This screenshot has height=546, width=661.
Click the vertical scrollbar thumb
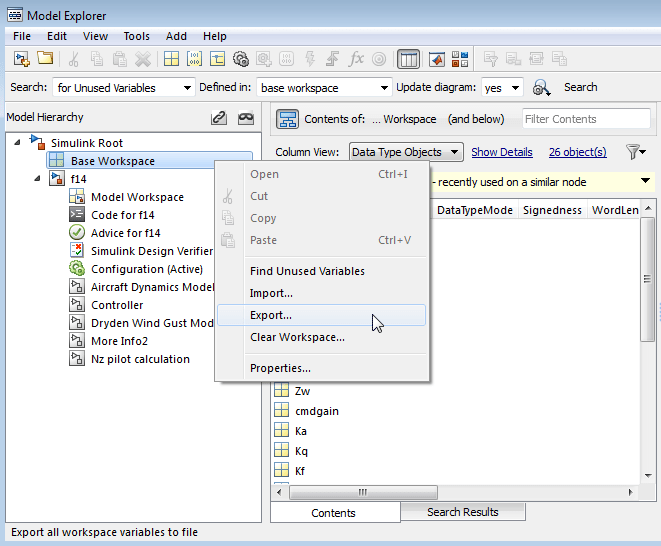click(647, 279)
